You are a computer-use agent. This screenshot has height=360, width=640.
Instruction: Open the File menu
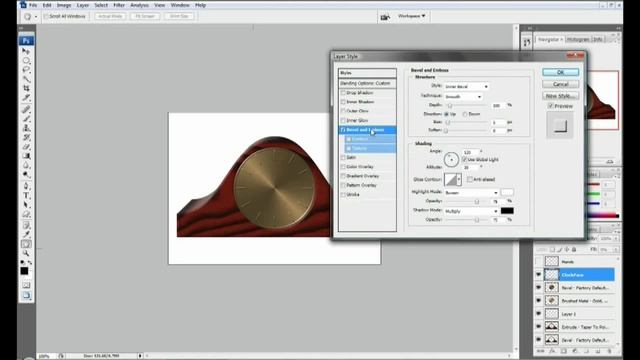pyautogui.click(x=33, y=5)
